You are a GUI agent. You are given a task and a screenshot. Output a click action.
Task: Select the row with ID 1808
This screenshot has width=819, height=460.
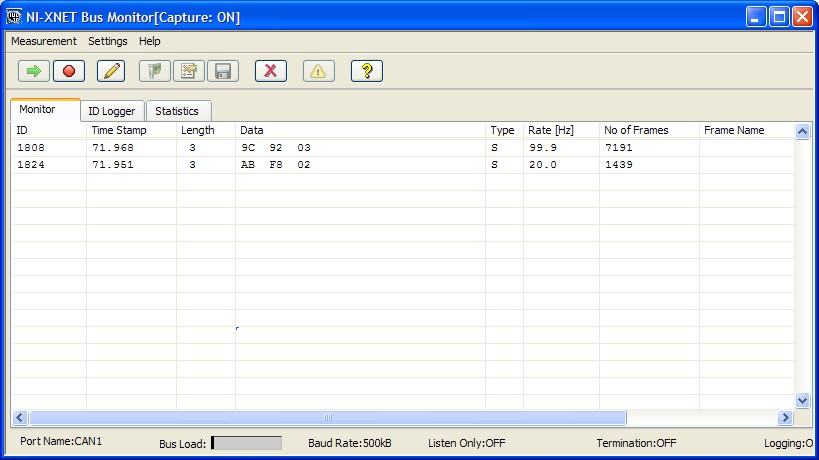[402, 148]
